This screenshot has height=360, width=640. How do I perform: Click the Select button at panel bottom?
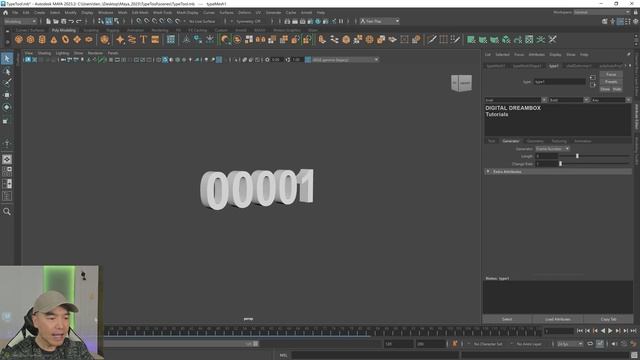507,319
